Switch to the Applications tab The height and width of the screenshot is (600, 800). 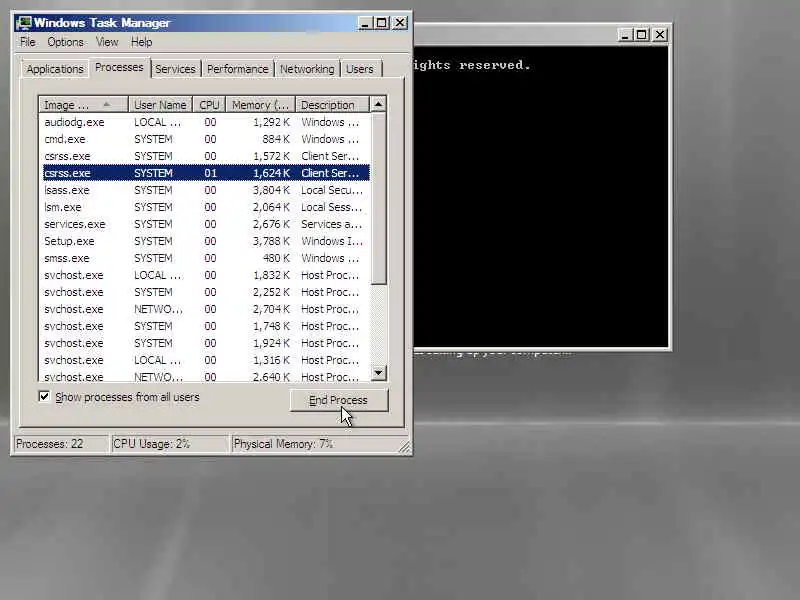[55, 69]
